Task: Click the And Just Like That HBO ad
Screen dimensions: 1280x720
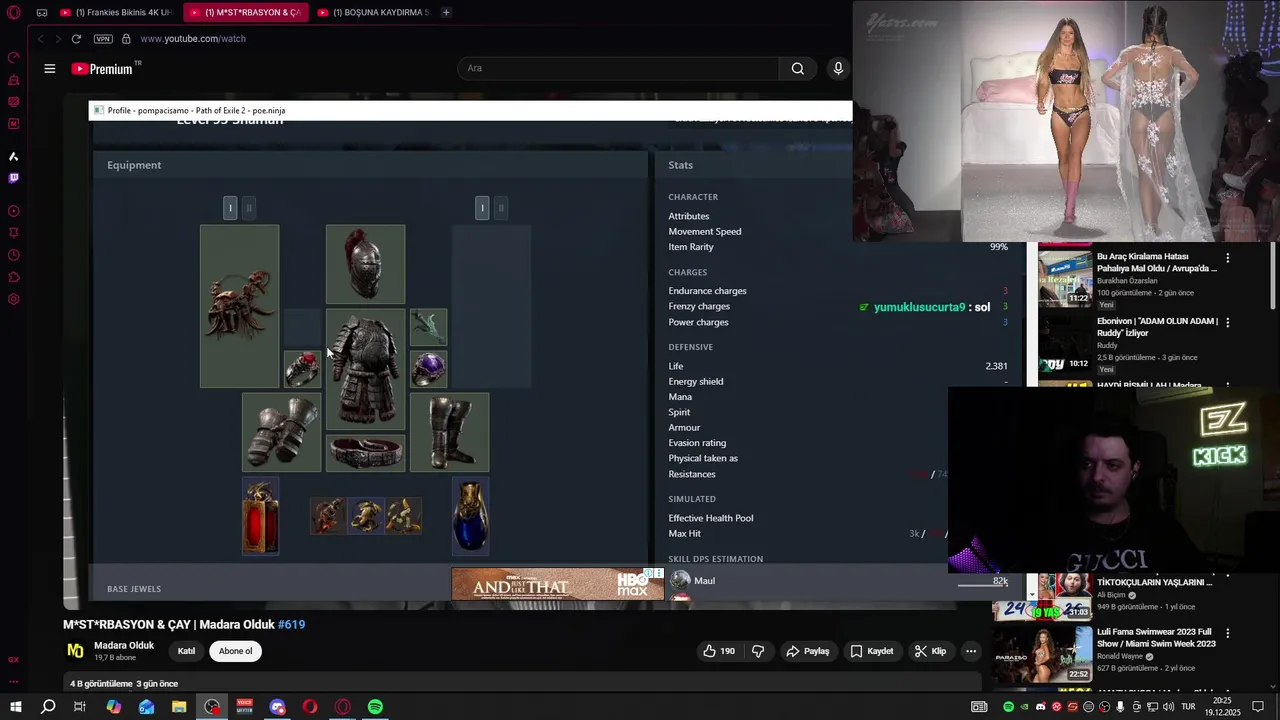Action: click(557, 584)
